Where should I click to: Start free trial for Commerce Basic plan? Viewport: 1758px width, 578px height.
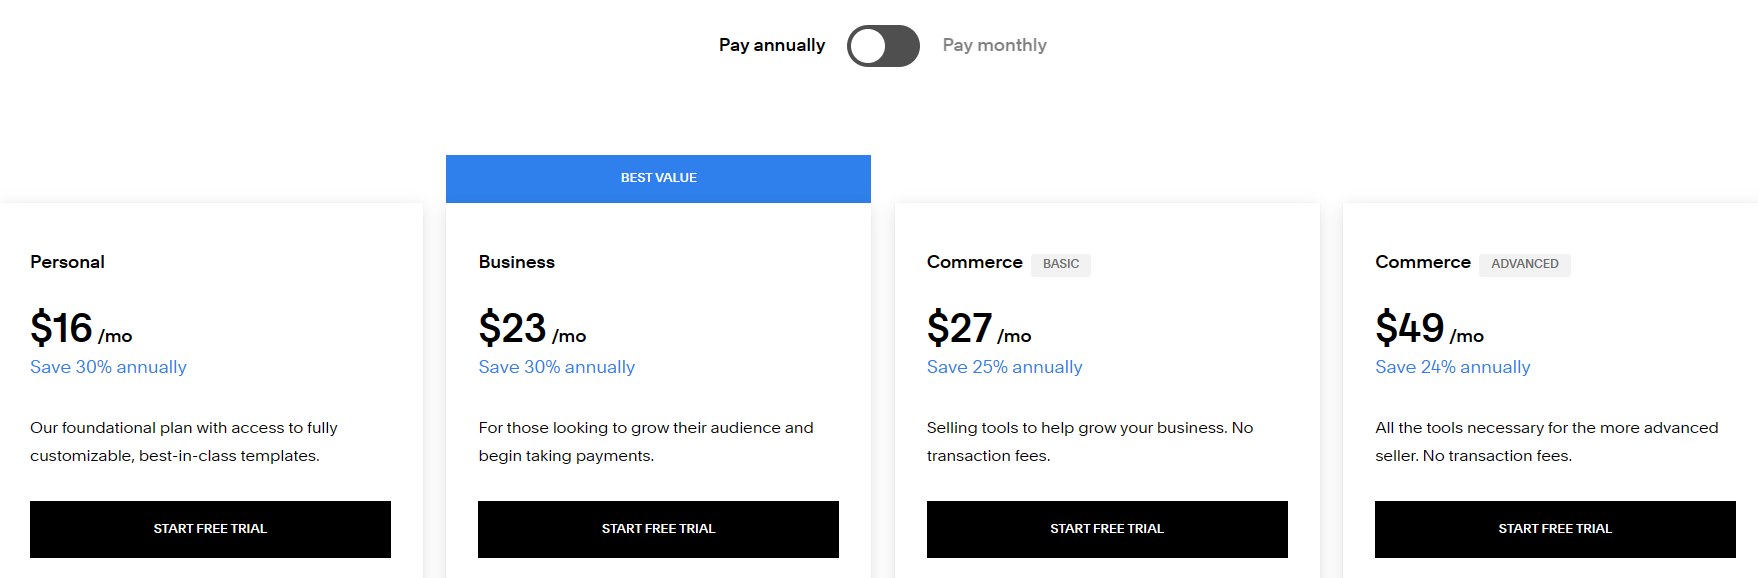tap(1107, 529)
